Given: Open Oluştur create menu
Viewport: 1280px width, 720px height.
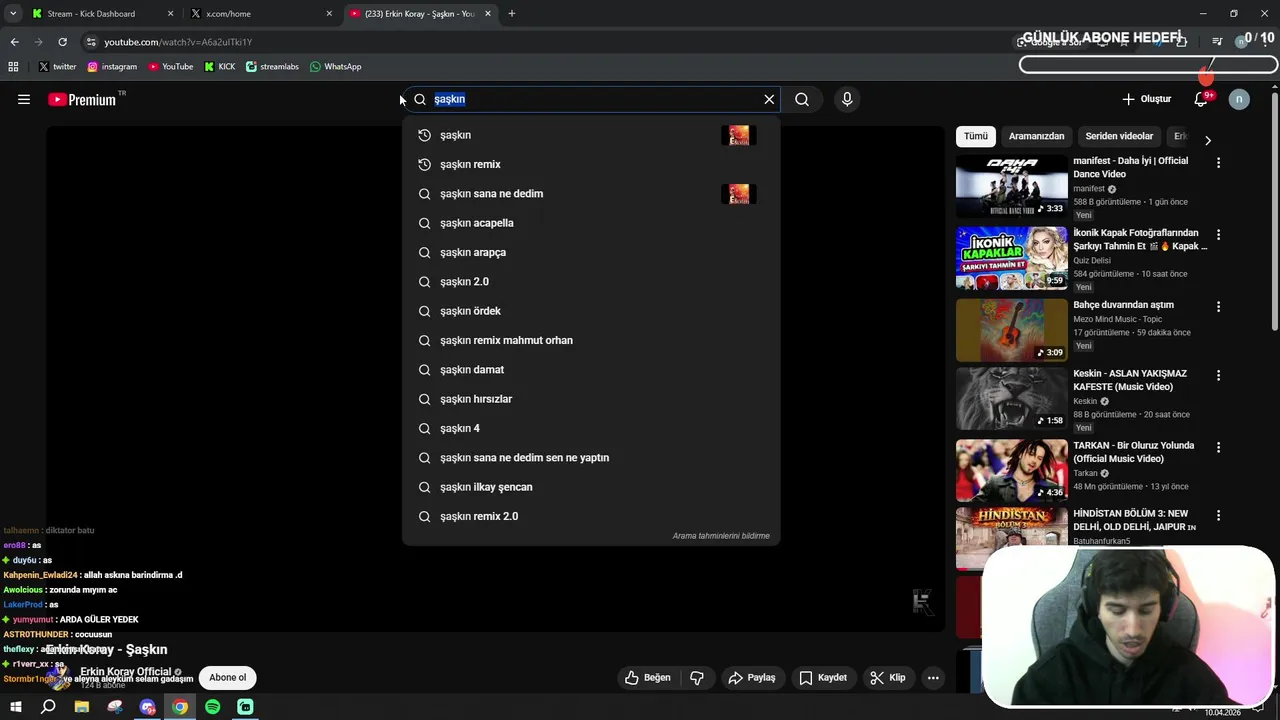Looking at the screenshot, I should [x=1147, y=99].
